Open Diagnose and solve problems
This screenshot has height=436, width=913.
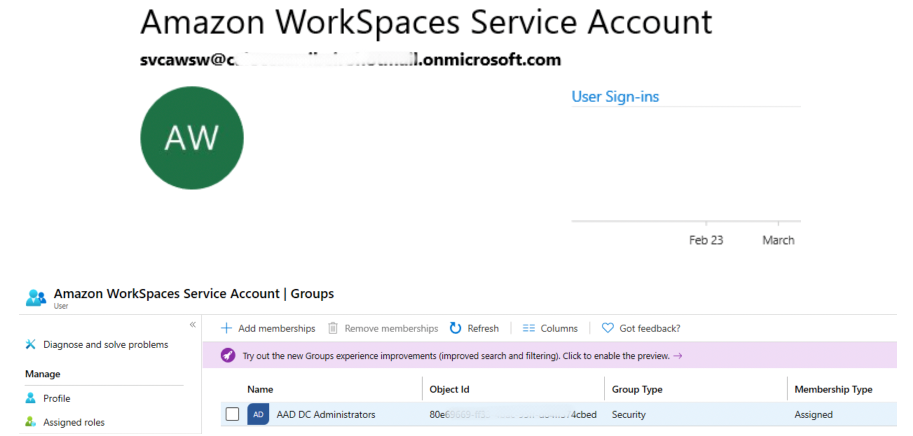coord(105,345)
